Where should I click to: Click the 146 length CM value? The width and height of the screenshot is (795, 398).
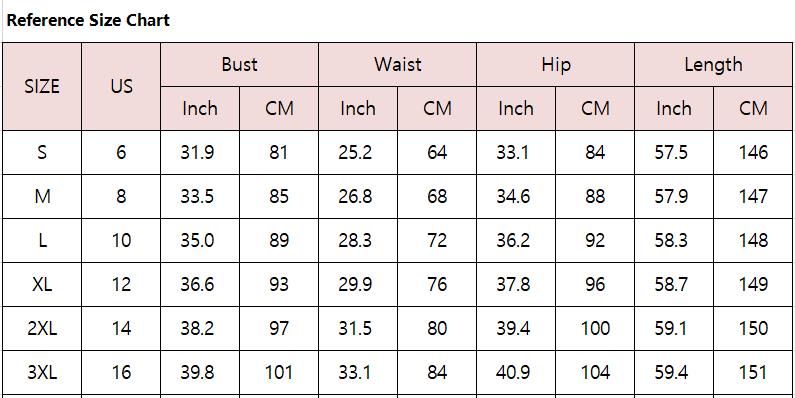(753, 152)
